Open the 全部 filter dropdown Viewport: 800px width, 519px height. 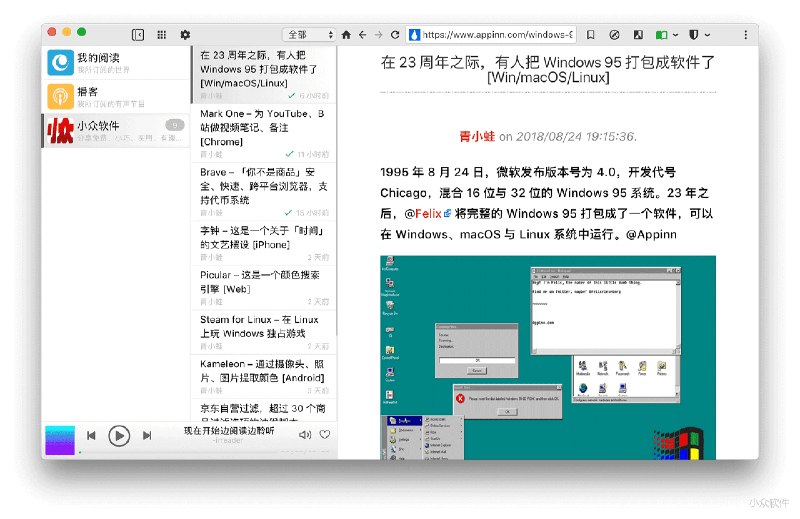(x=309, y=34)
